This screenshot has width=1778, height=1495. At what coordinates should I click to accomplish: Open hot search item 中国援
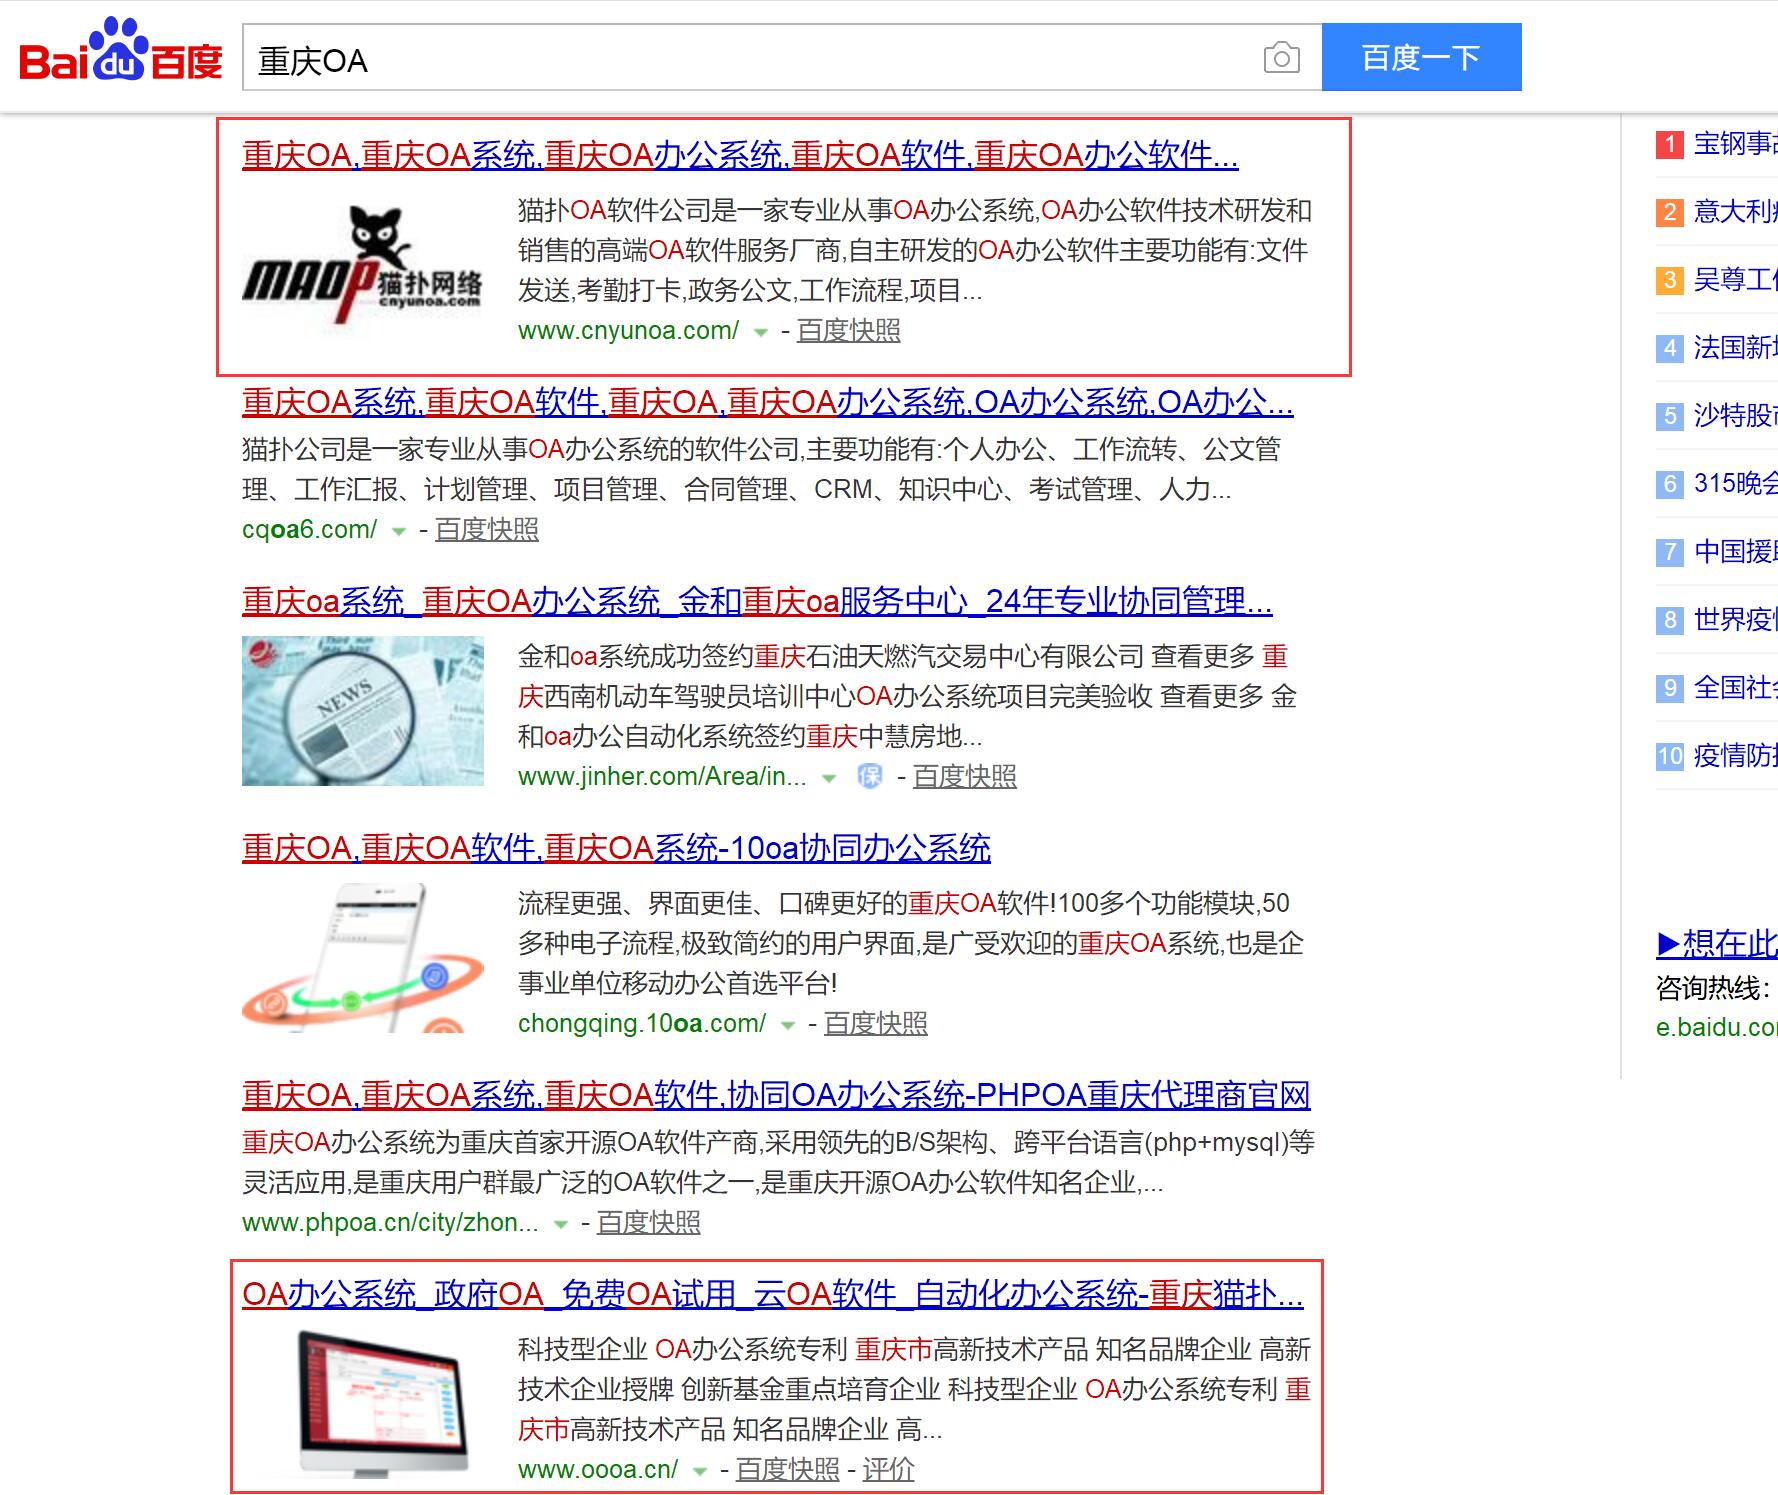point(1735,552)
